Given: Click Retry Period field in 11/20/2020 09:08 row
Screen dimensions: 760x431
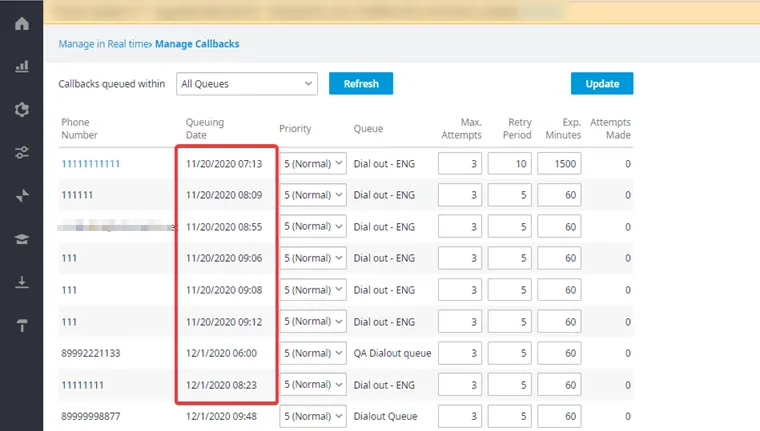Looking at the screenshot, I should pyautogui.click(x=510, y=290).
